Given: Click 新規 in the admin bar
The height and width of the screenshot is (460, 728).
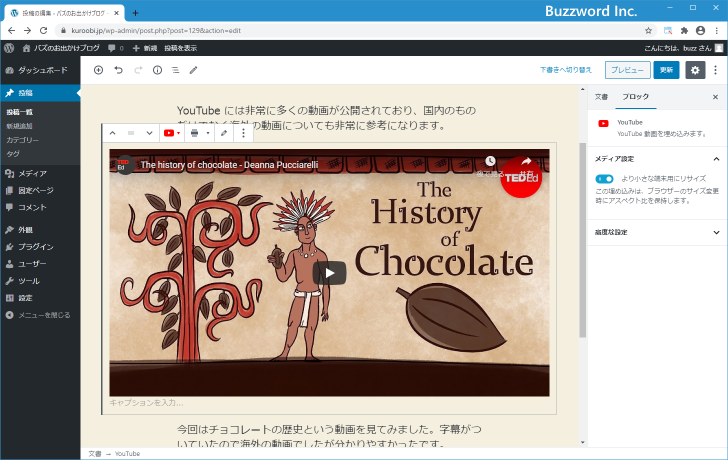Looking at the screenshot, I should pos(145,48).
